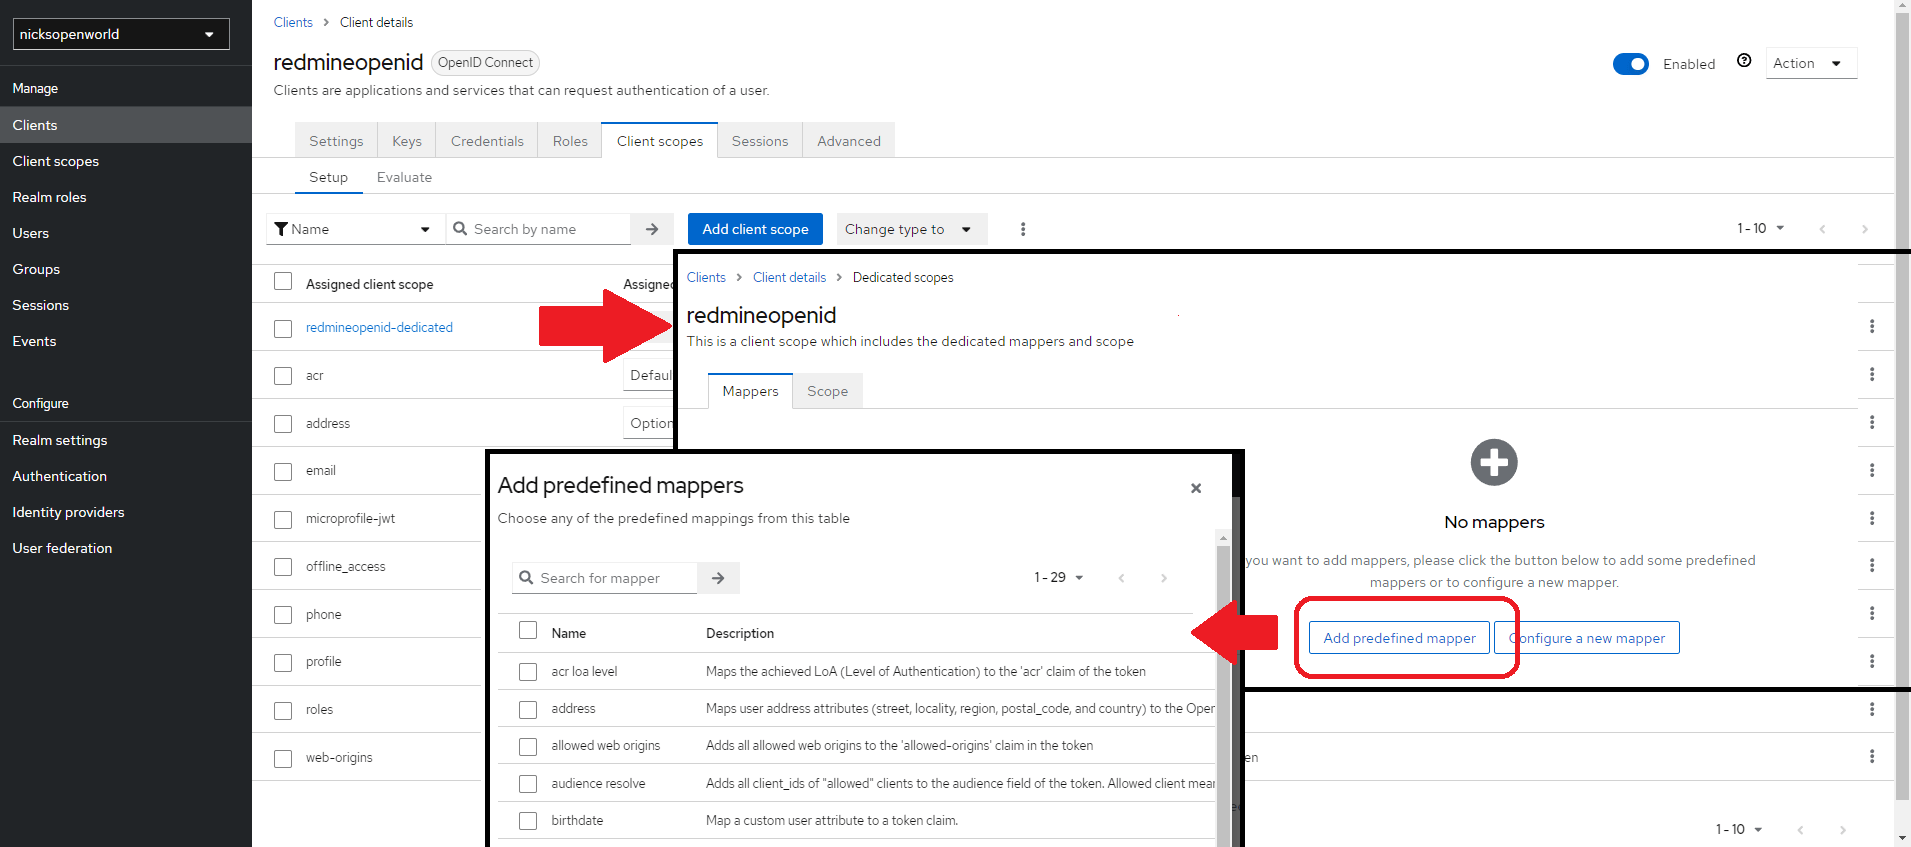Open Realm settings in the sidebar
This screenshot has height=847, width=1911.
click(60, 440)
